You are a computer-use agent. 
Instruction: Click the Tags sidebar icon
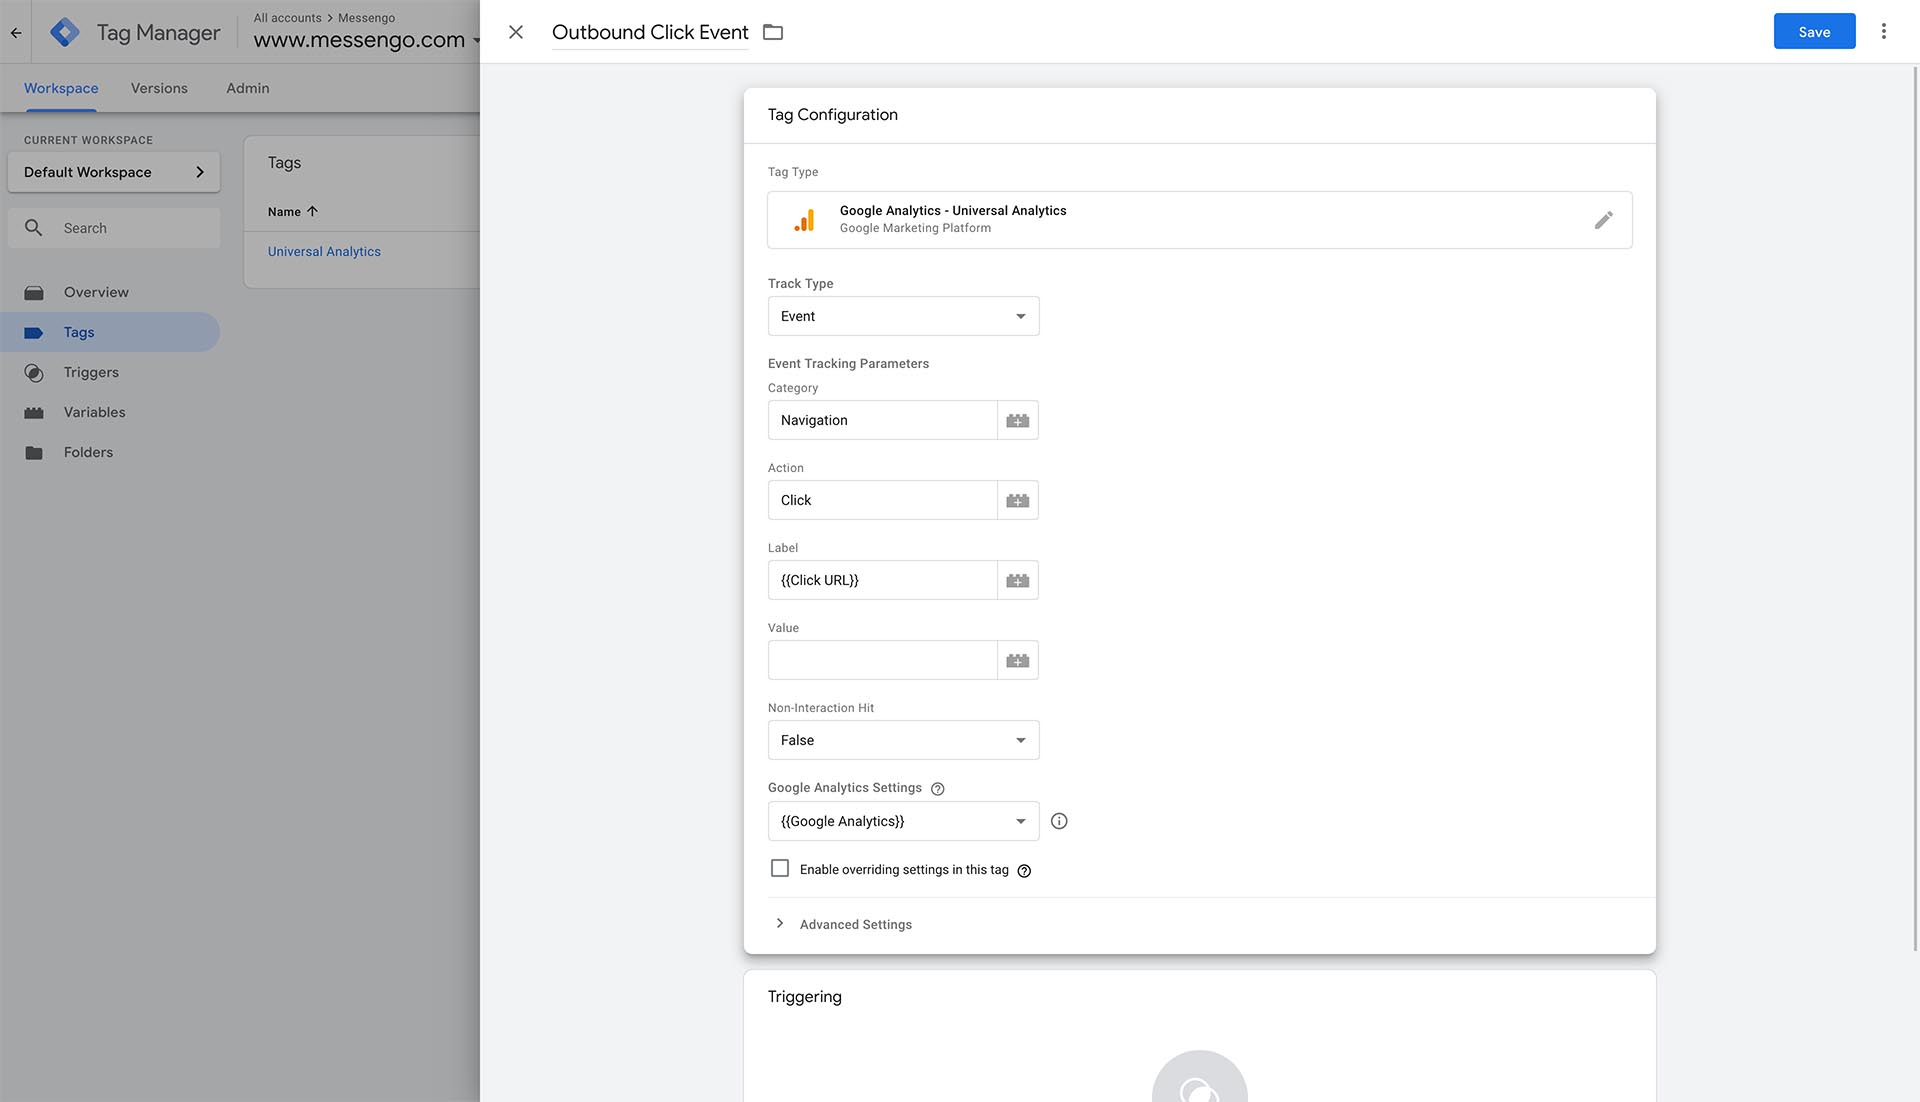click(x=34, y=333)
